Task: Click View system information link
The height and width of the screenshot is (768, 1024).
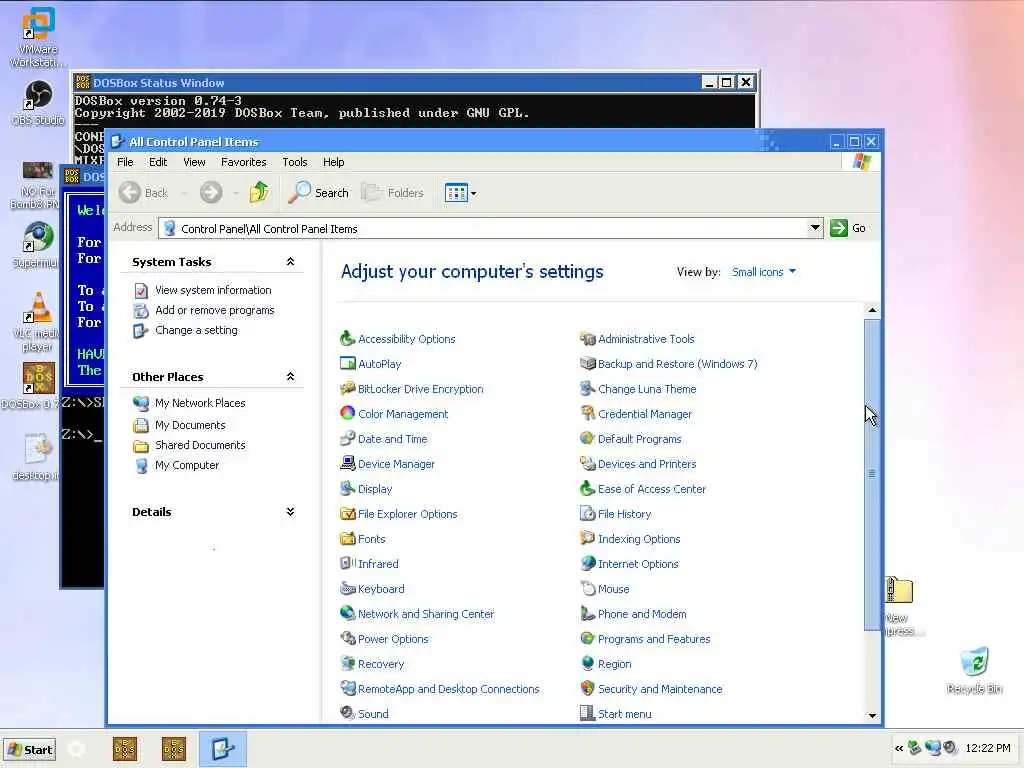Action: click(213, 290)
